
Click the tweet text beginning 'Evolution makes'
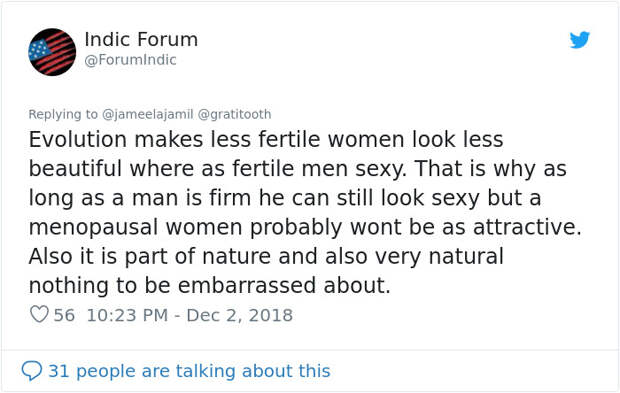[305, 212]
